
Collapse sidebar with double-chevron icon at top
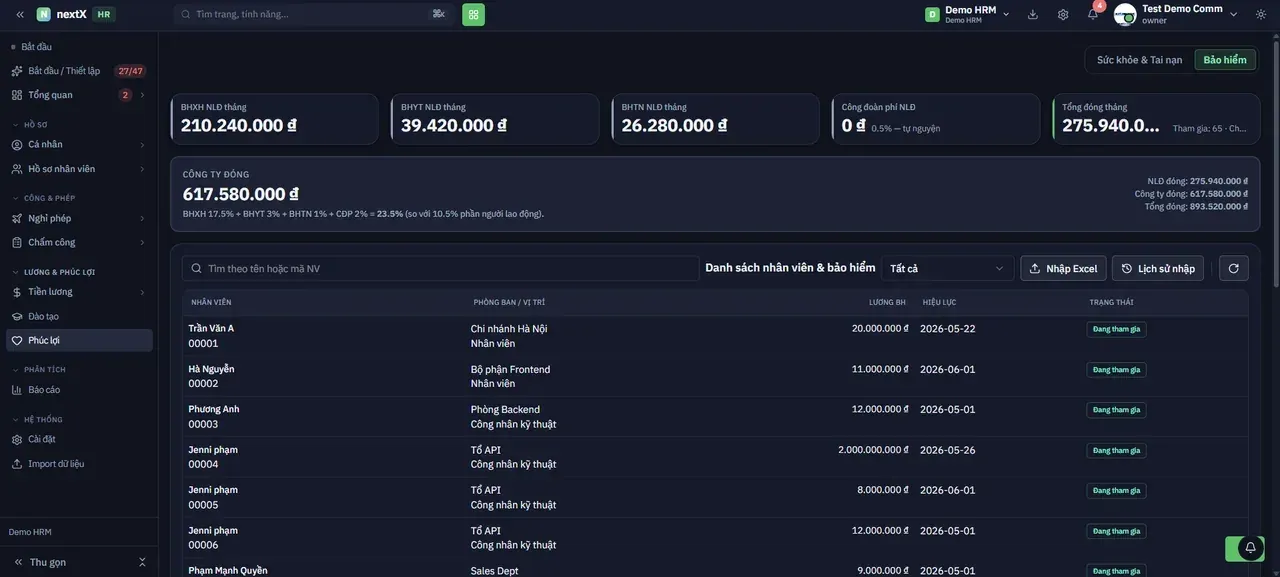20,14
